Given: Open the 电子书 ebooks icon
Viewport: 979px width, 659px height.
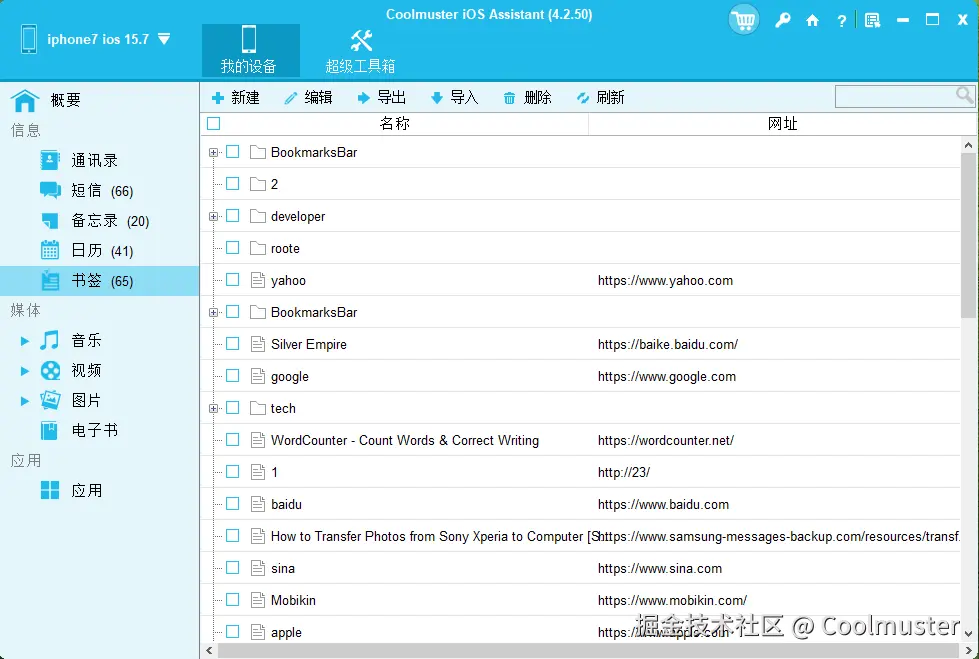Looking at the screenshot, I should pos(49,430).
